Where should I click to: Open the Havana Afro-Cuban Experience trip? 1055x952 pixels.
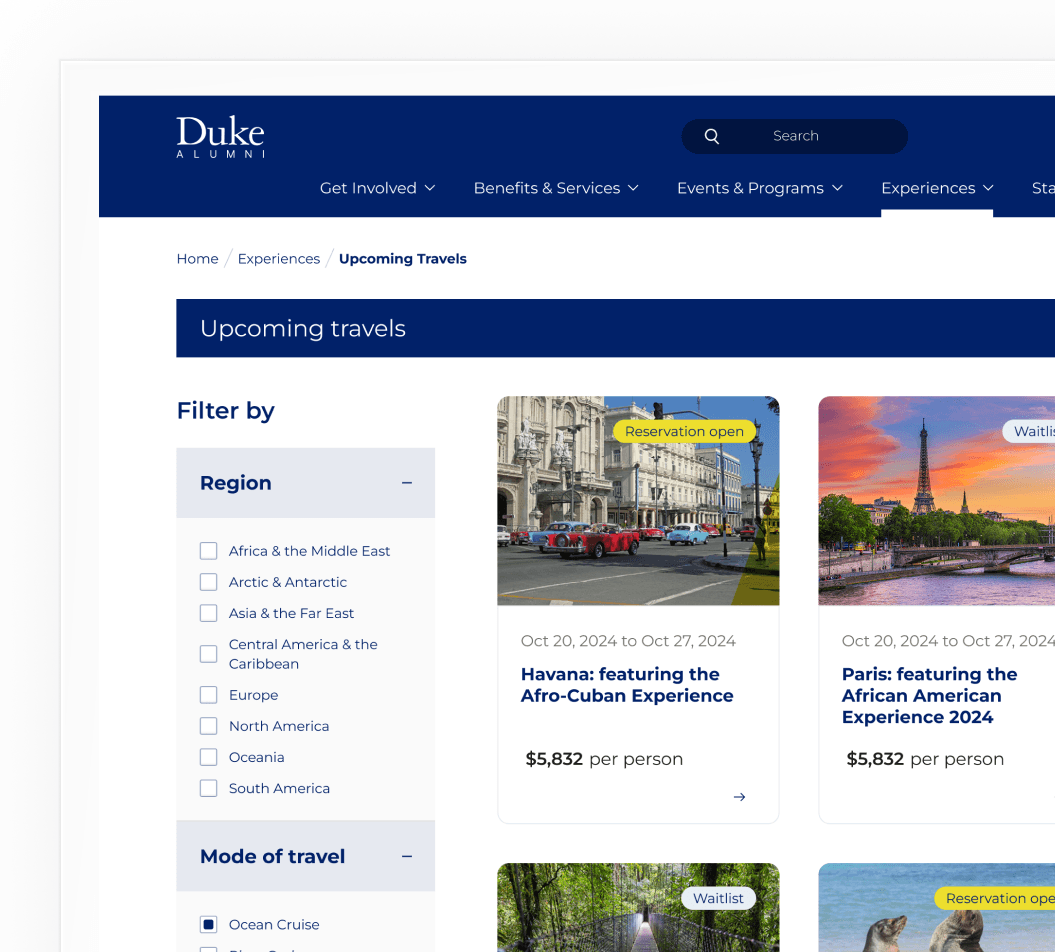[627, 685]
